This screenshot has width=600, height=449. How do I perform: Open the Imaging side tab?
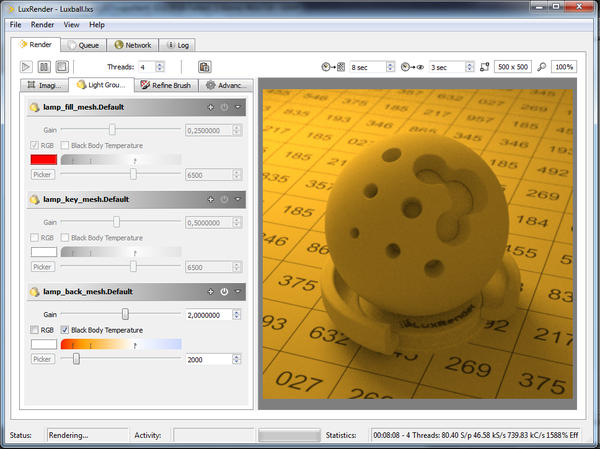point(44,85)
